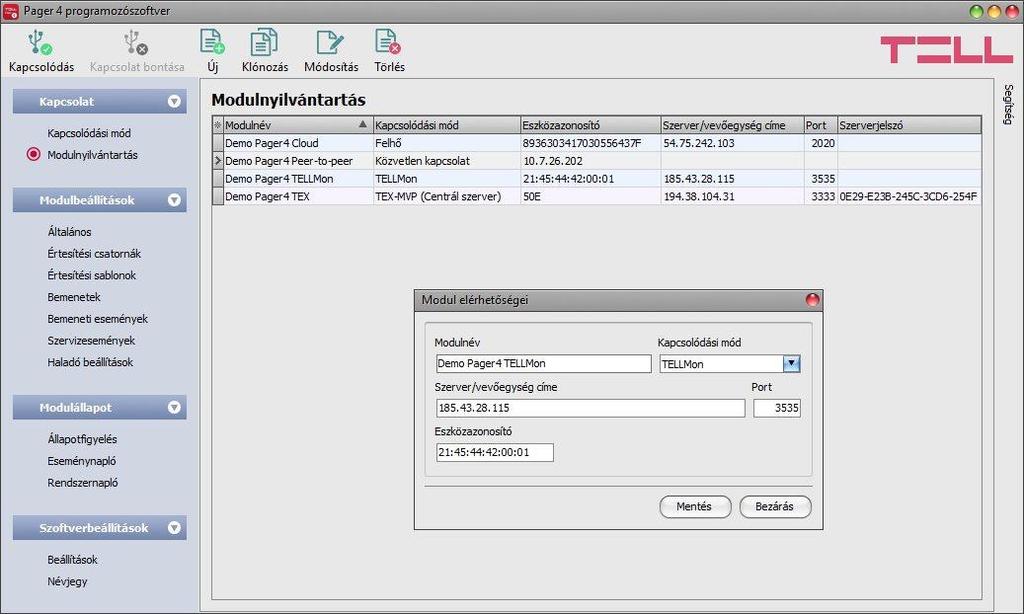
Task: Open Eseménynapló page
Action: 82,461
